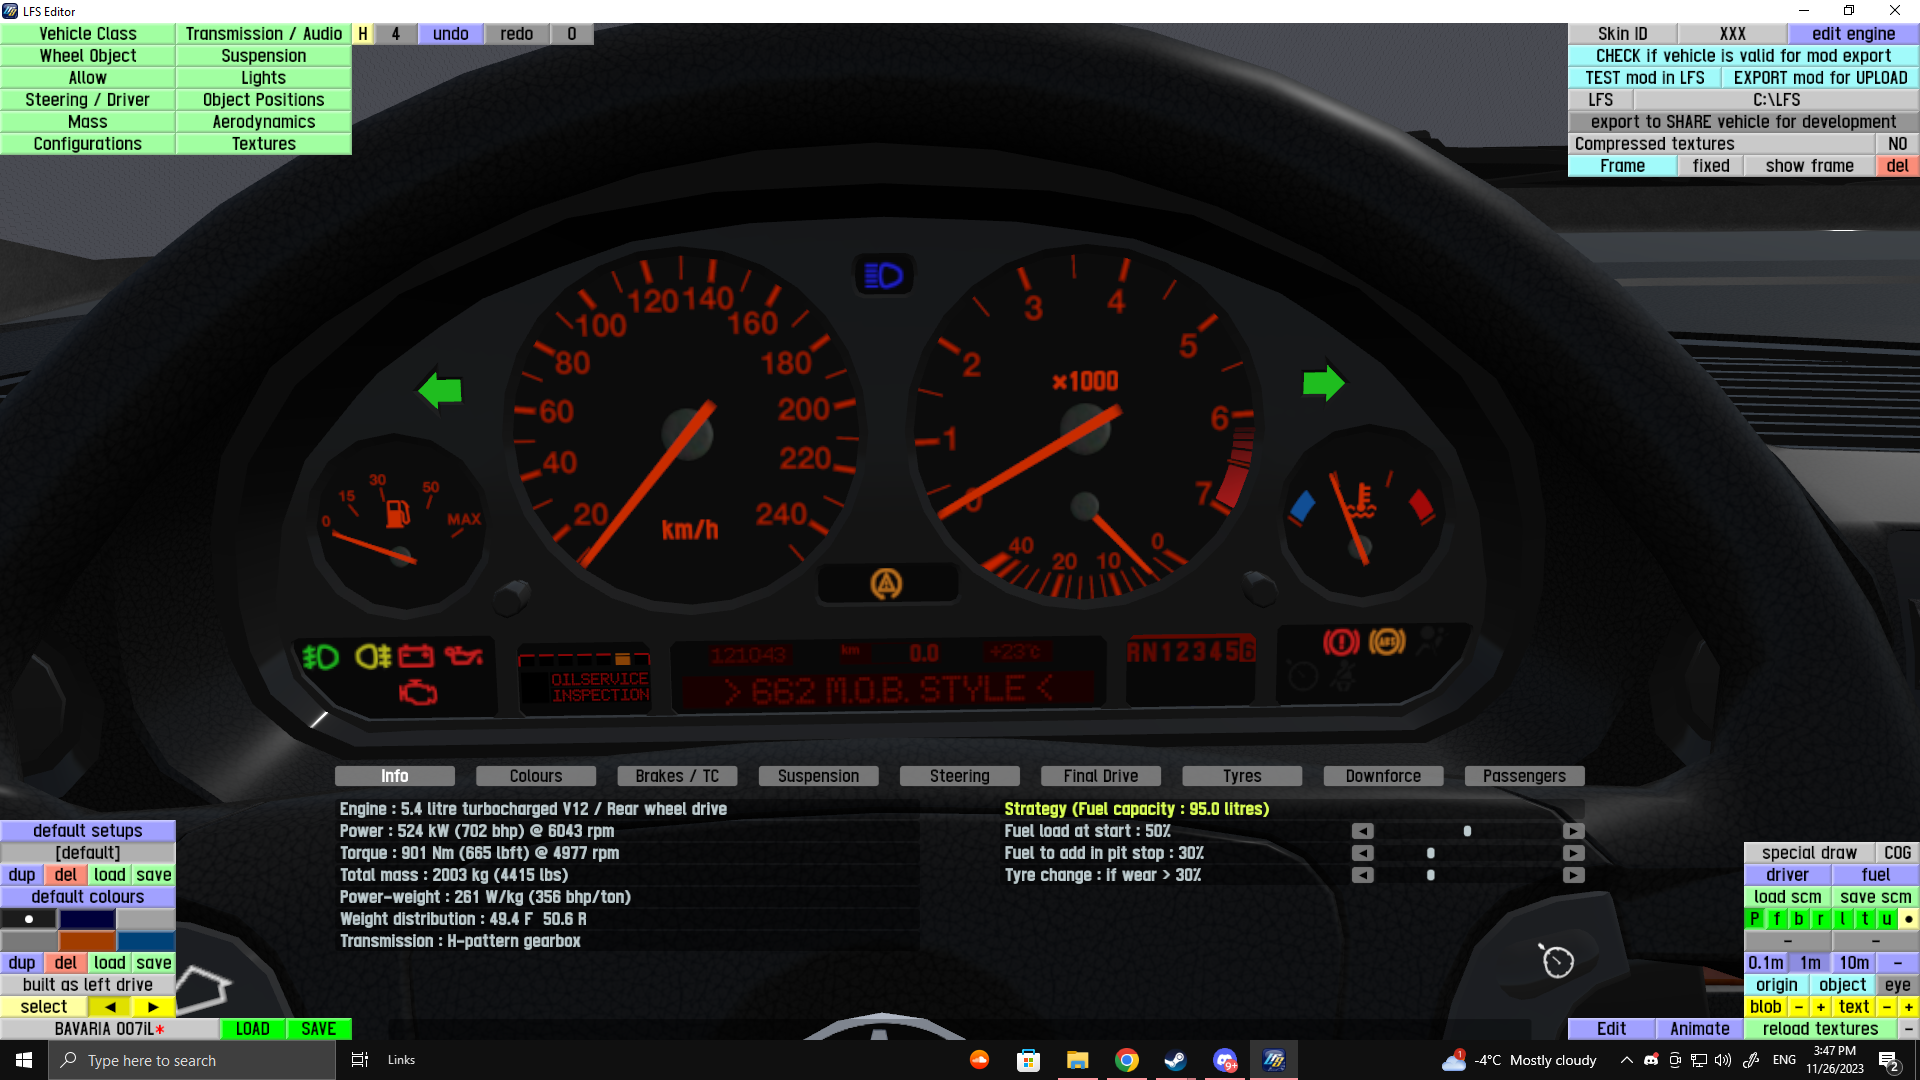Image resolution: width=1920 pixels, height=1080 pixels.
Task: Click yellow previous-vehicle arrow beside select
Action: [x=110, y=1007]
